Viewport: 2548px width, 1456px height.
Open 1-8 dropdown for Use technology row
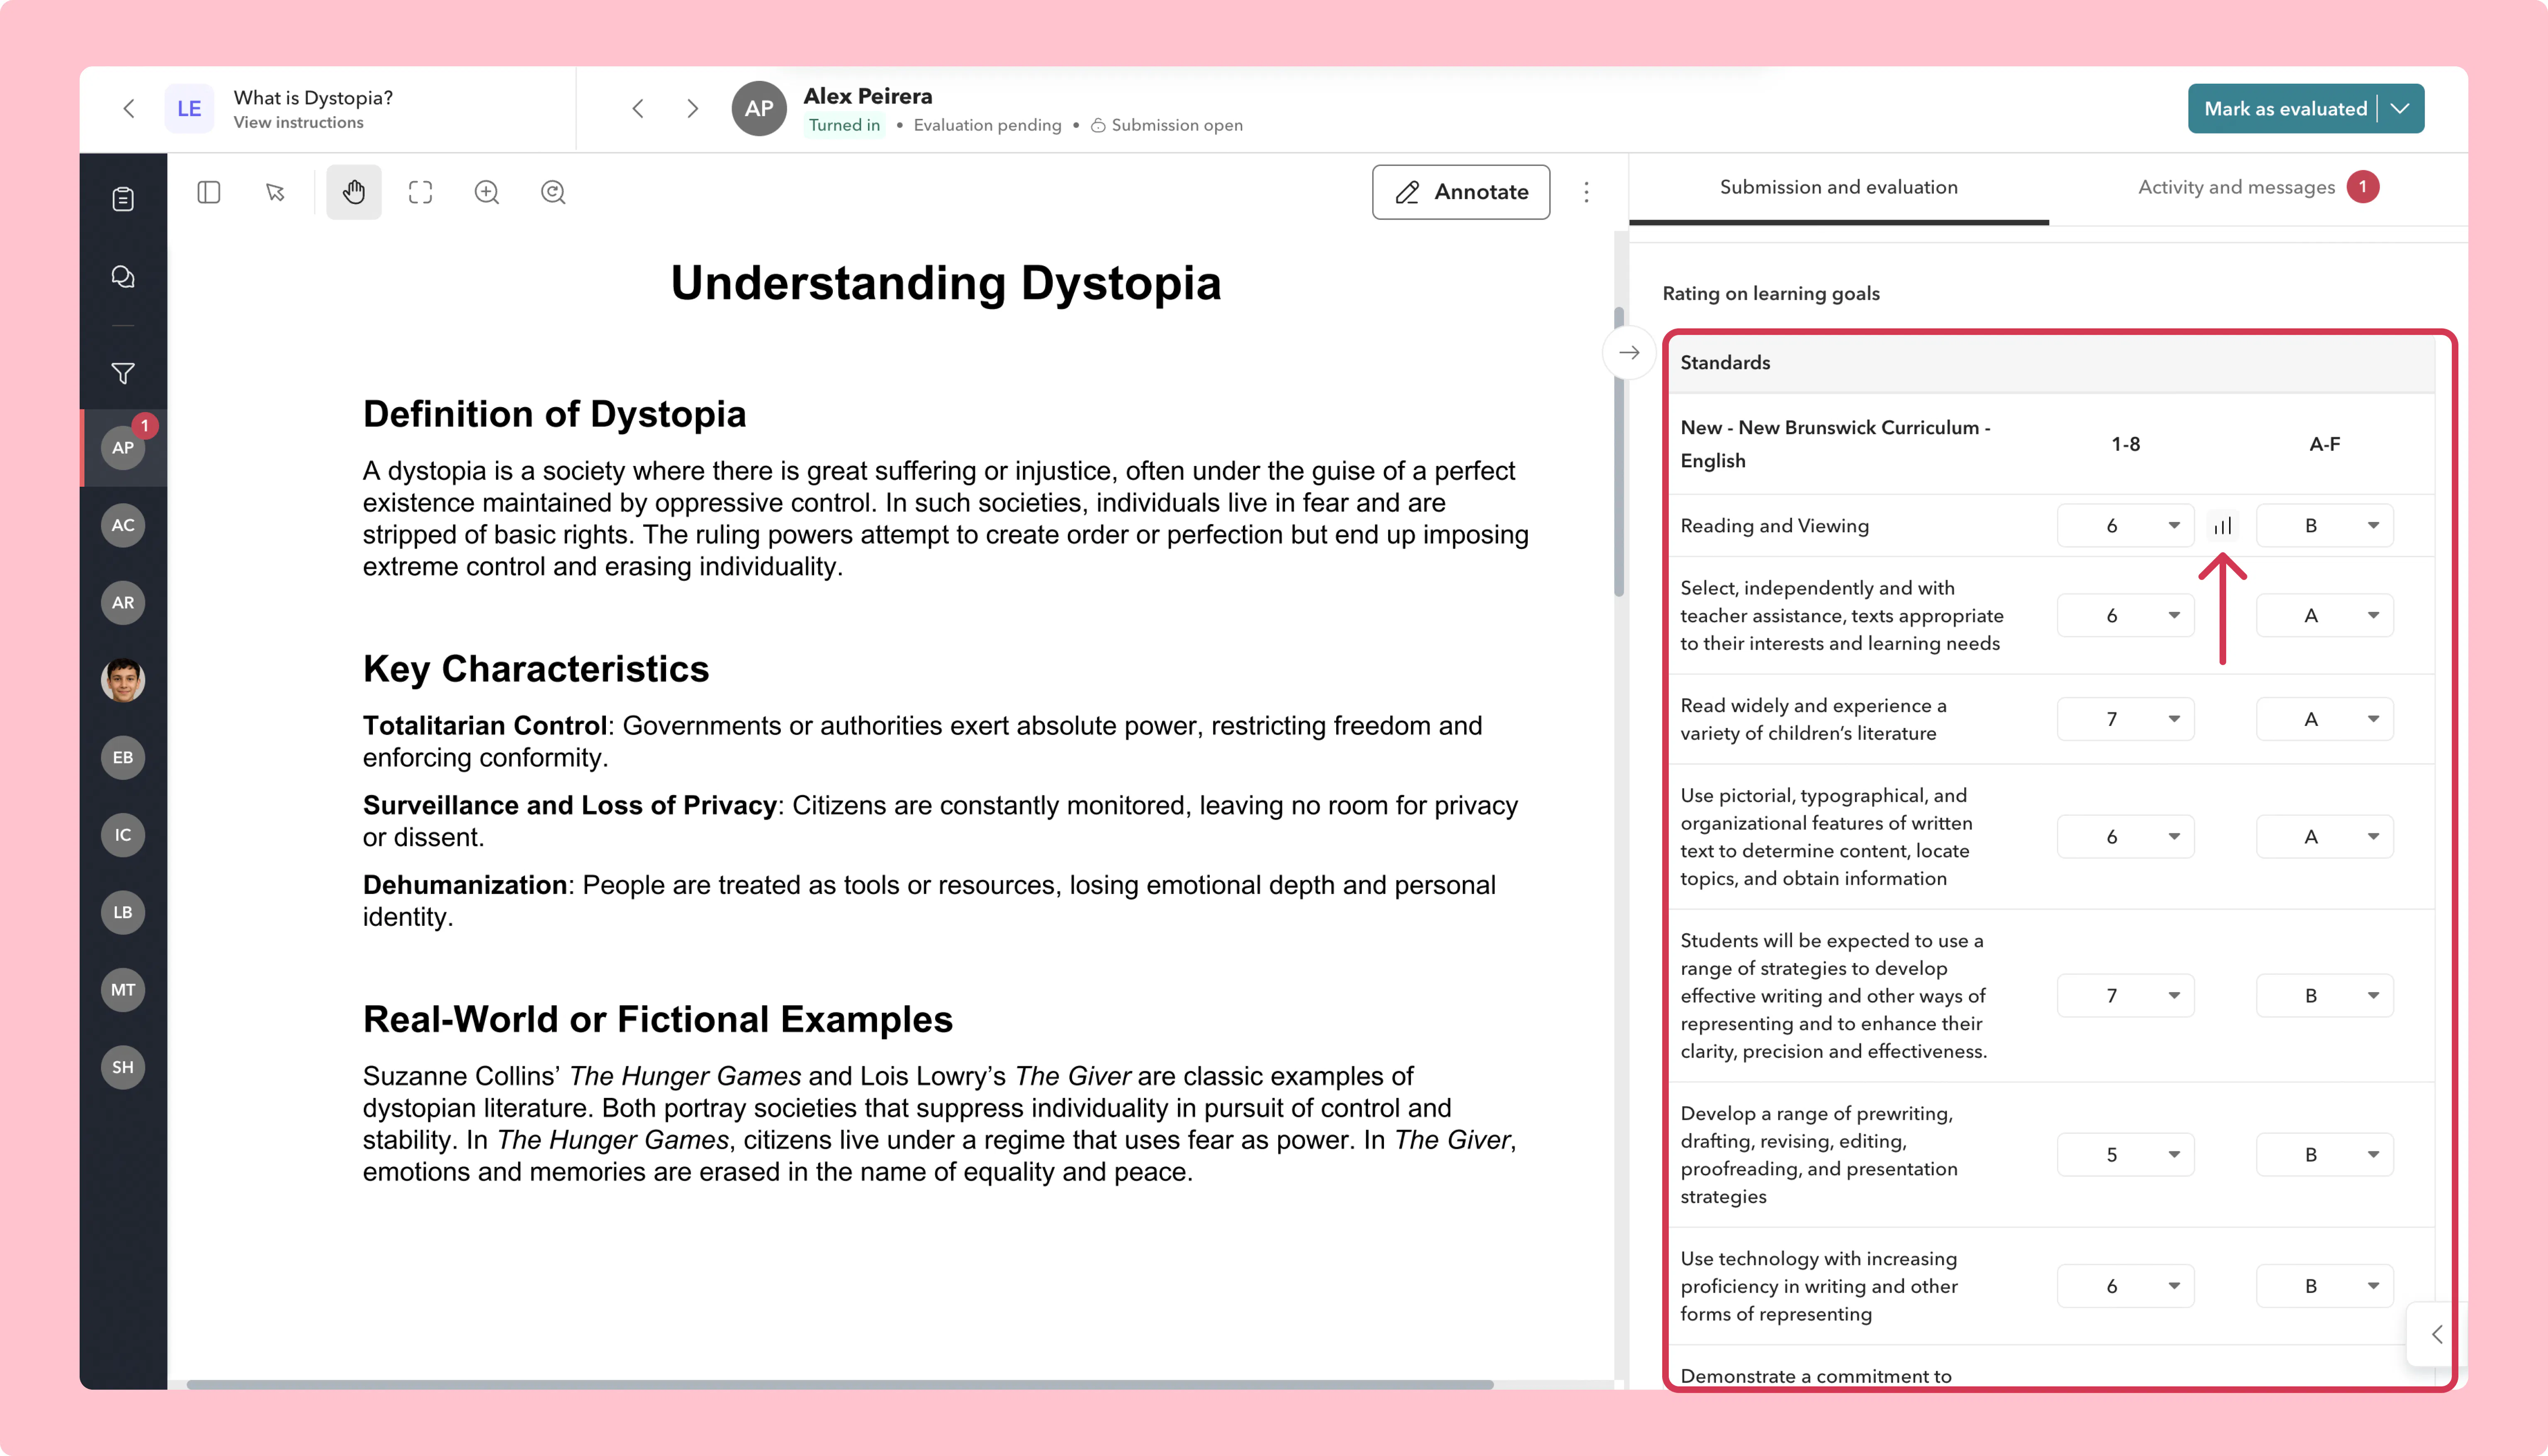coord(2125,1286)
